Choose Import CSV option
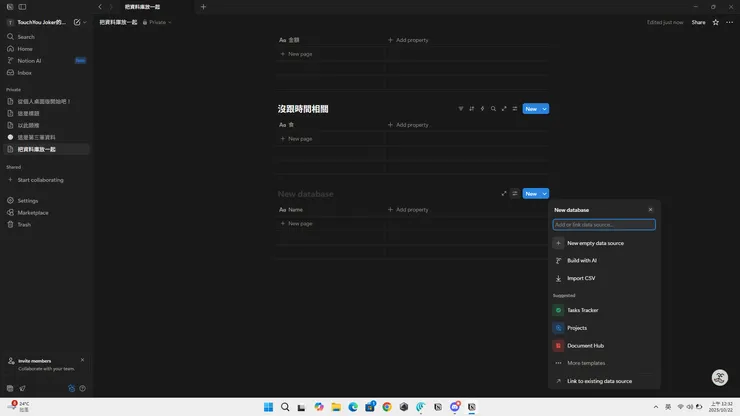The width and height of the screenshot is (740, 416). tap(604, 278)
